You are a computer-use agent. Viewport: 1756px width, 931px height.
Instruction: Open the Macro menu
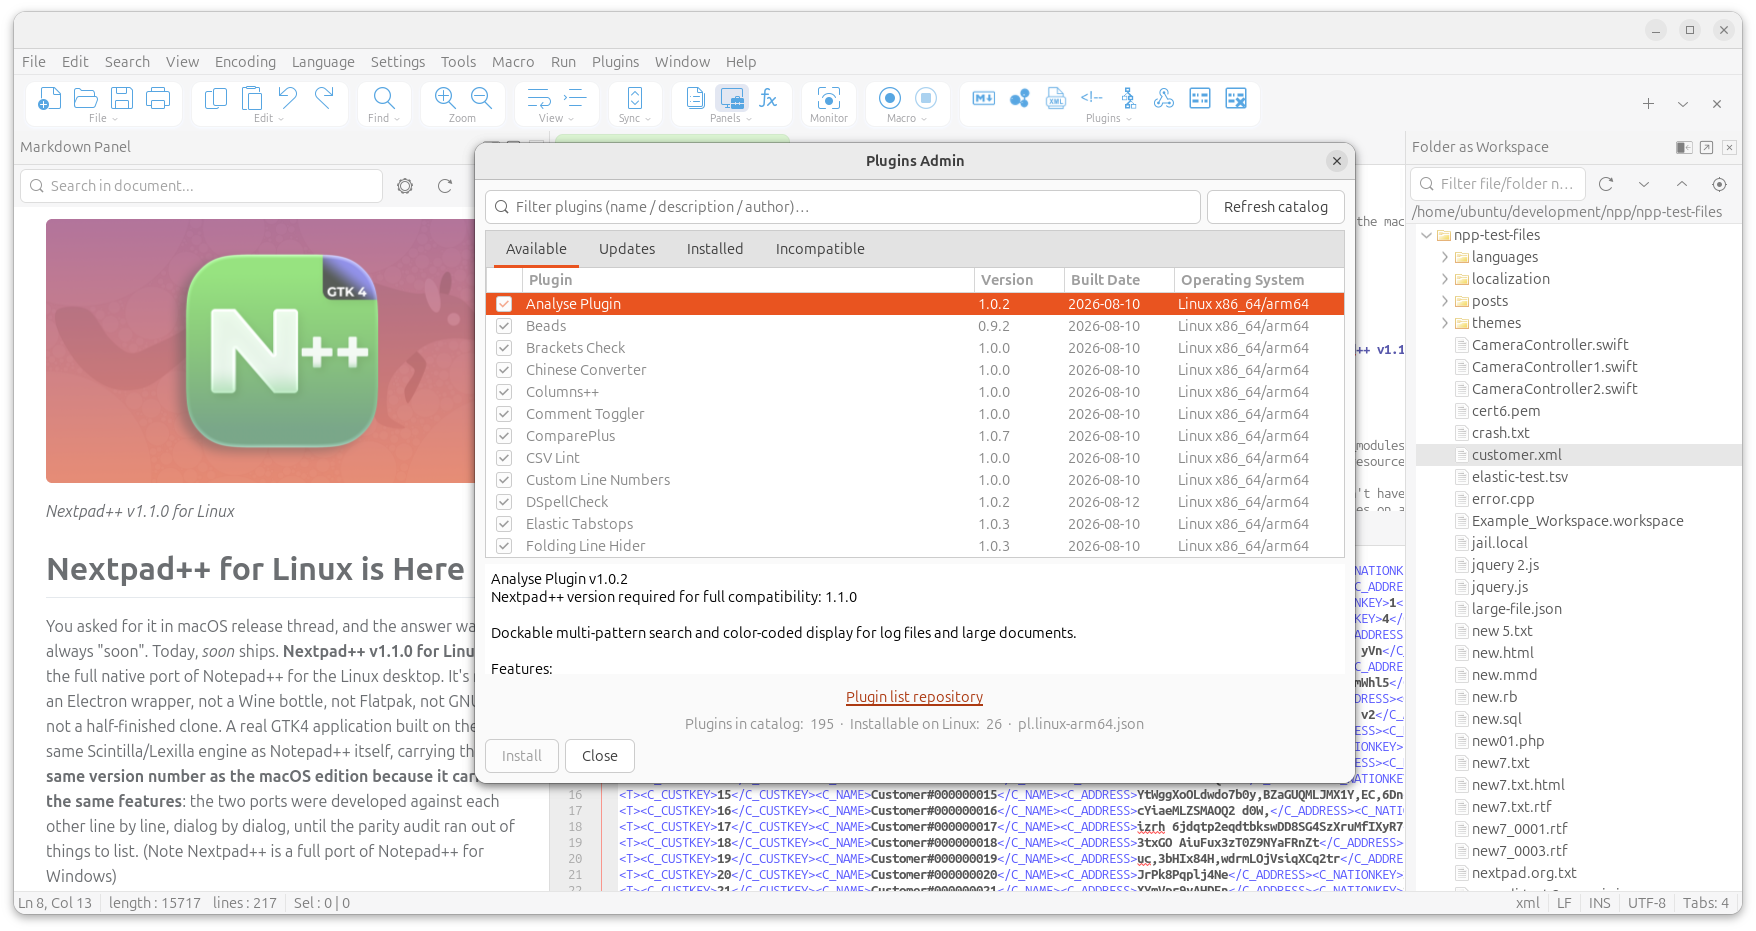(x=513, y=62)
